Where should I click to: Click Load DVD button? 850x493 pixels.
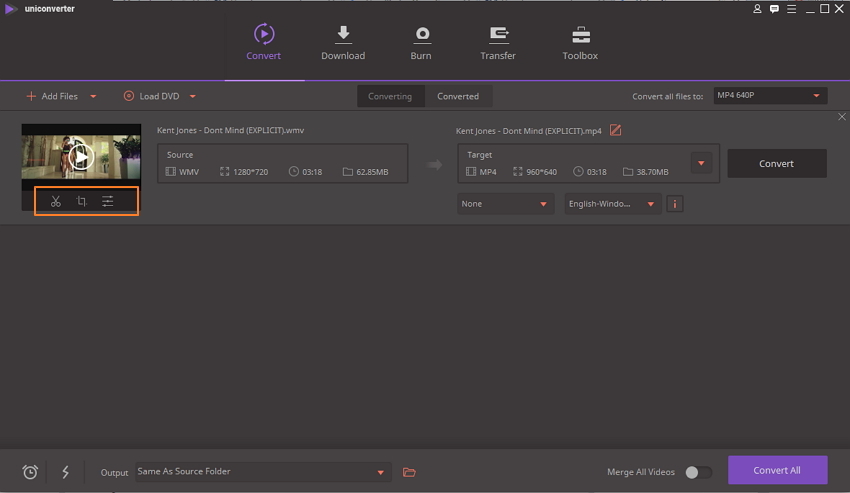click(x=151, y=96)
